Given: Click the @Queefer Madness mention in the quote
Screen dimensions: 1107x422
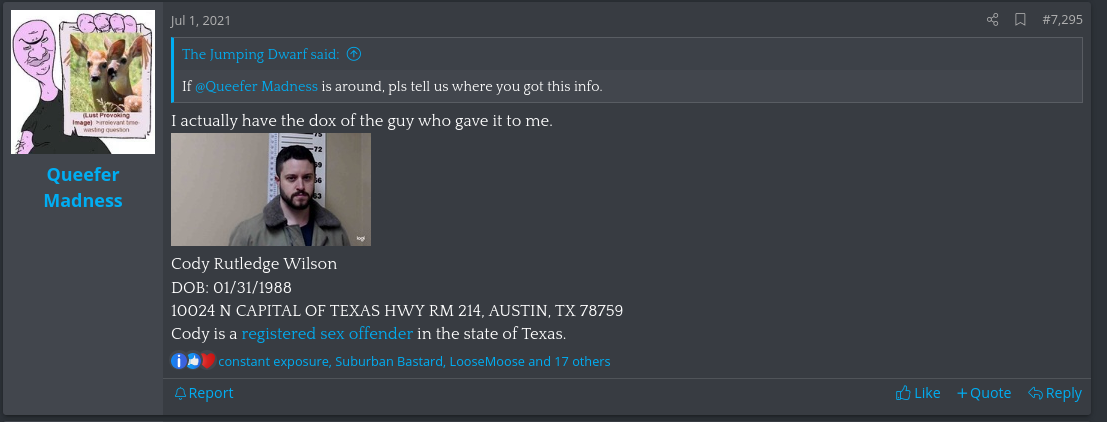Looking at the screenshot, I should [256, 87].
